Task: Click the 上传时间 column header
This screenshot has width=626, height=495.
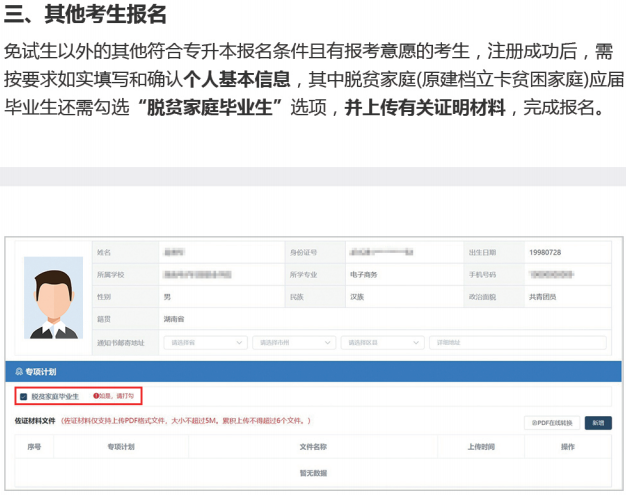Action: pos(480,447)
